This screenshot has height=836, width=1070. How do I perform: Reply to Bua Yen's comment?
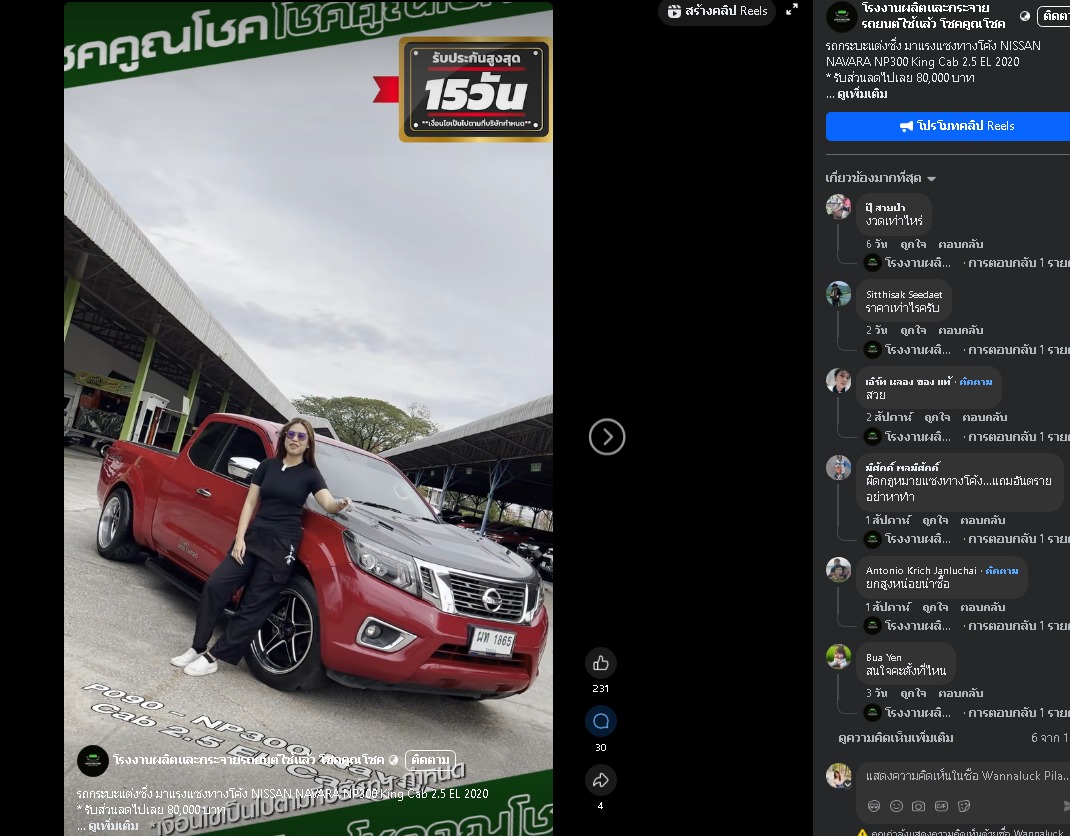960,693
